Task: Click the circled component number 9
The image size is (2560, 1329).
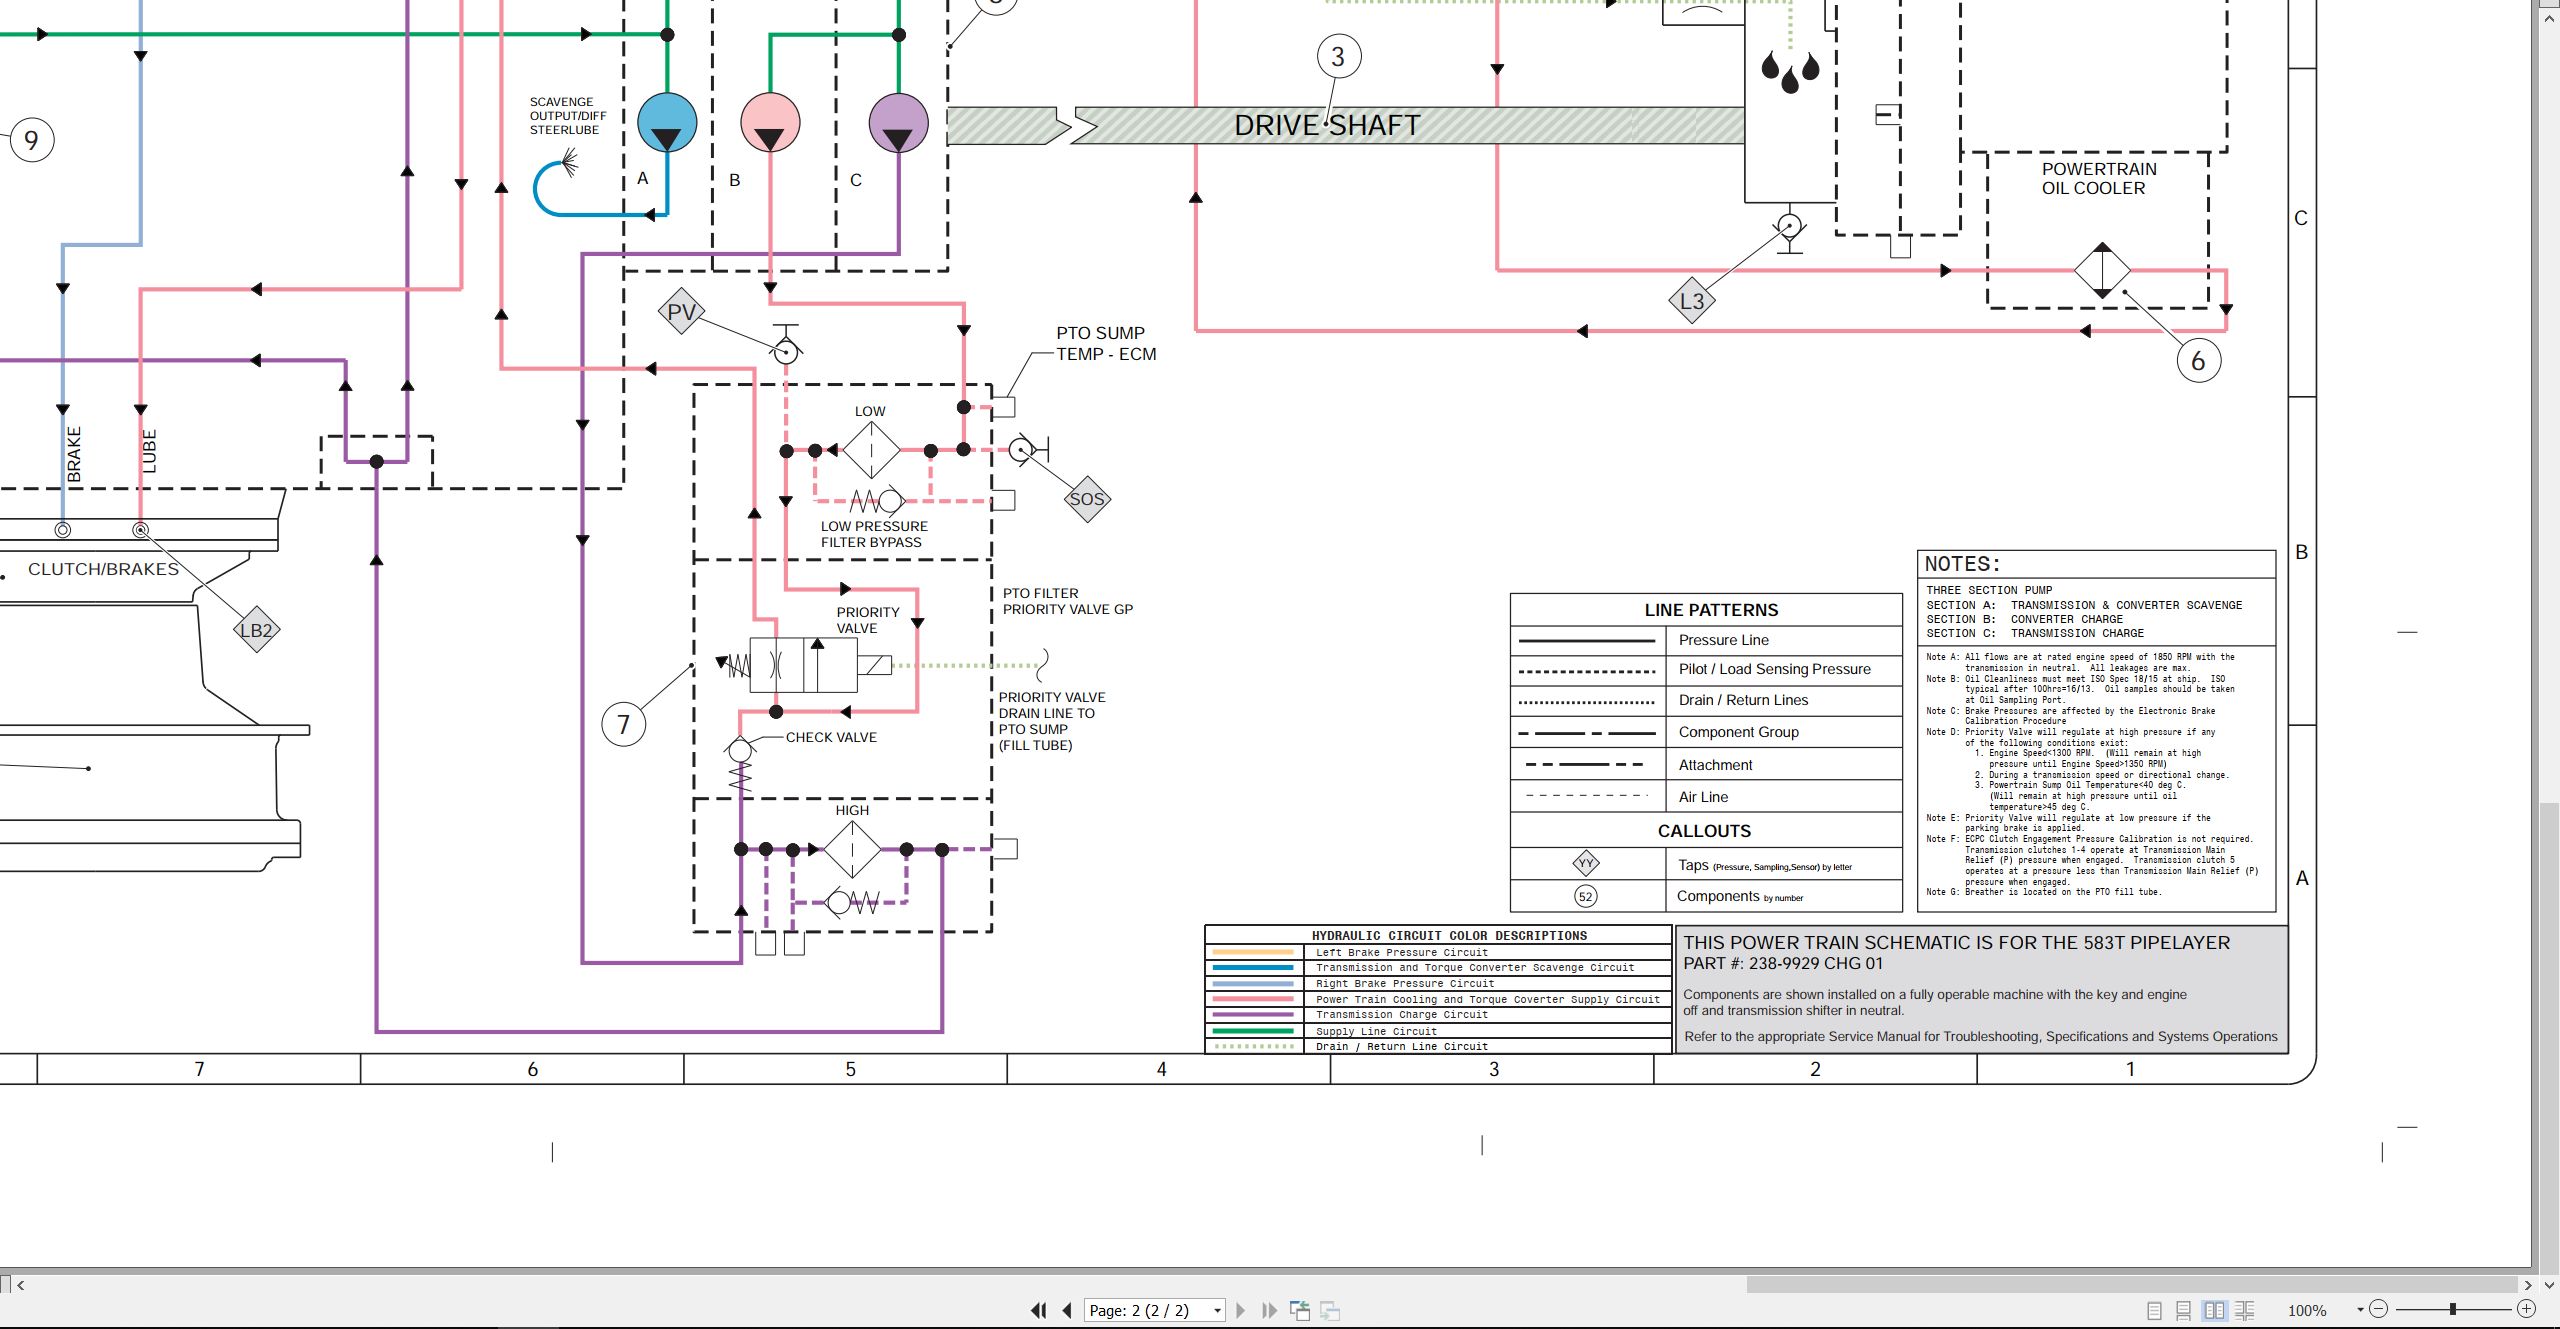Action: [32, 140]
